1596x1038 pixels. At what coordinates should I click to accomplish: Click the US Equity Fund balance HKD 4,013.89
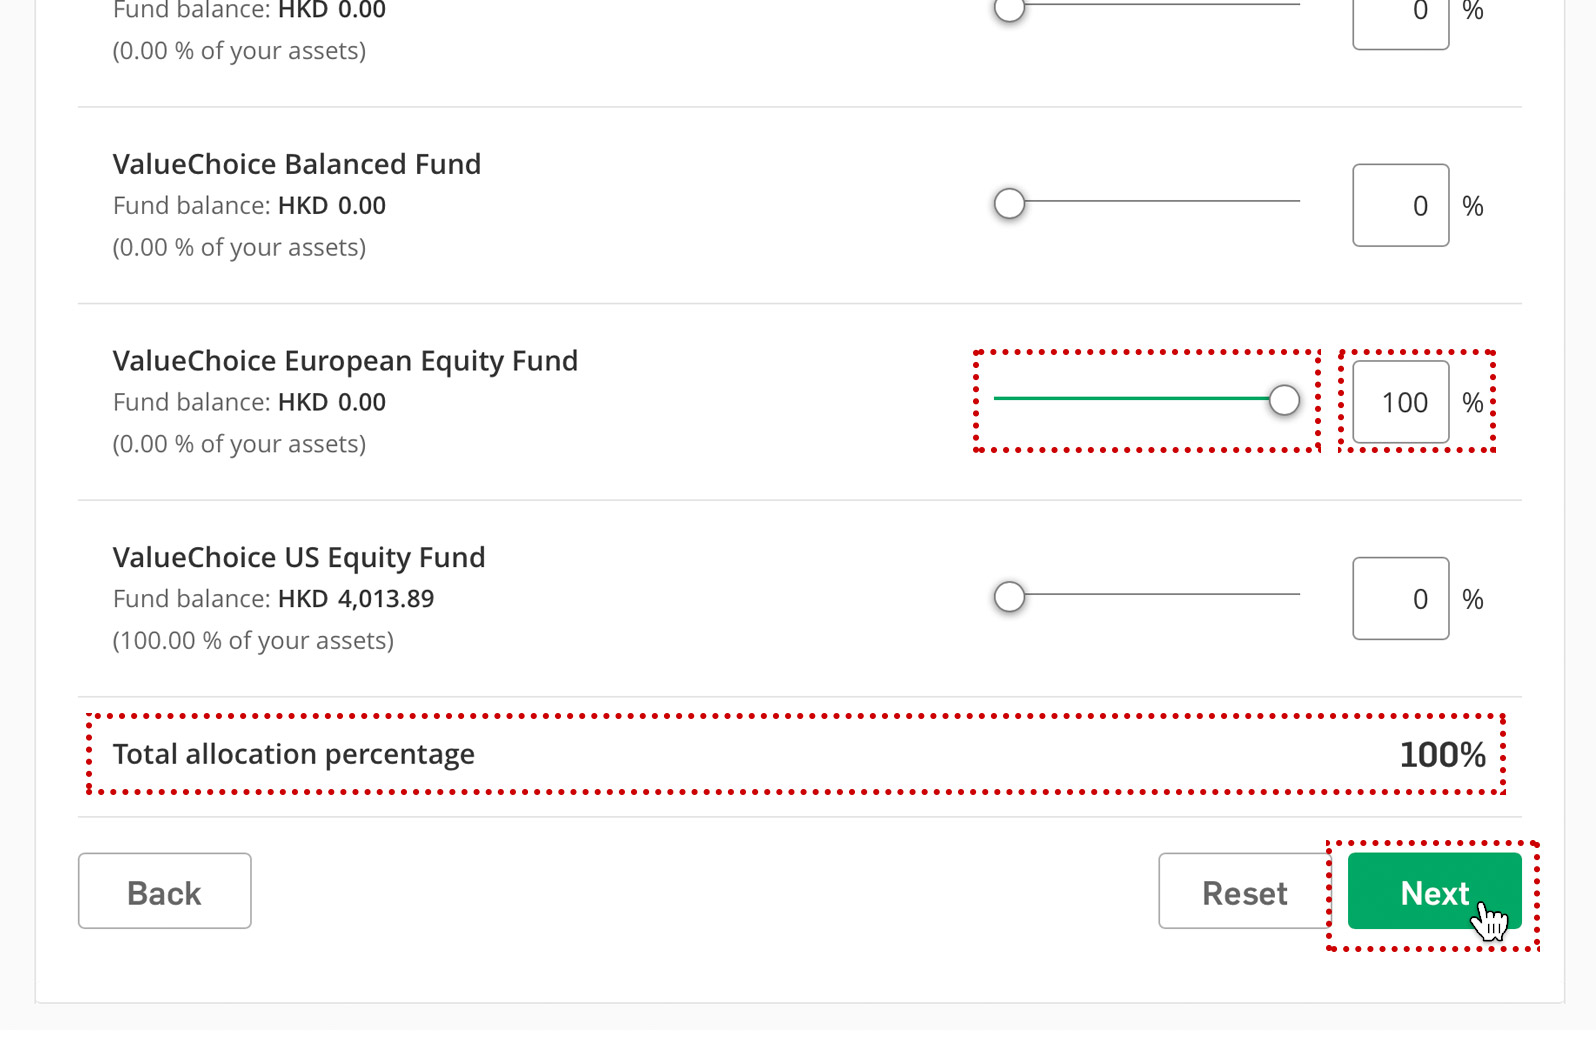click(356, 599)
